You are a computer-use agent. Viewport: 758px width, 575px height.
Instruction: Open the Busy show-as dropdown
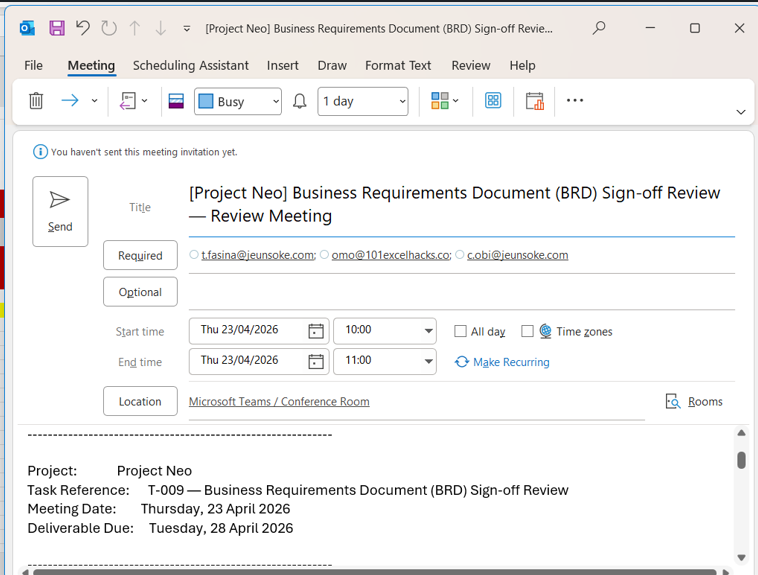(x=238, y=101)
